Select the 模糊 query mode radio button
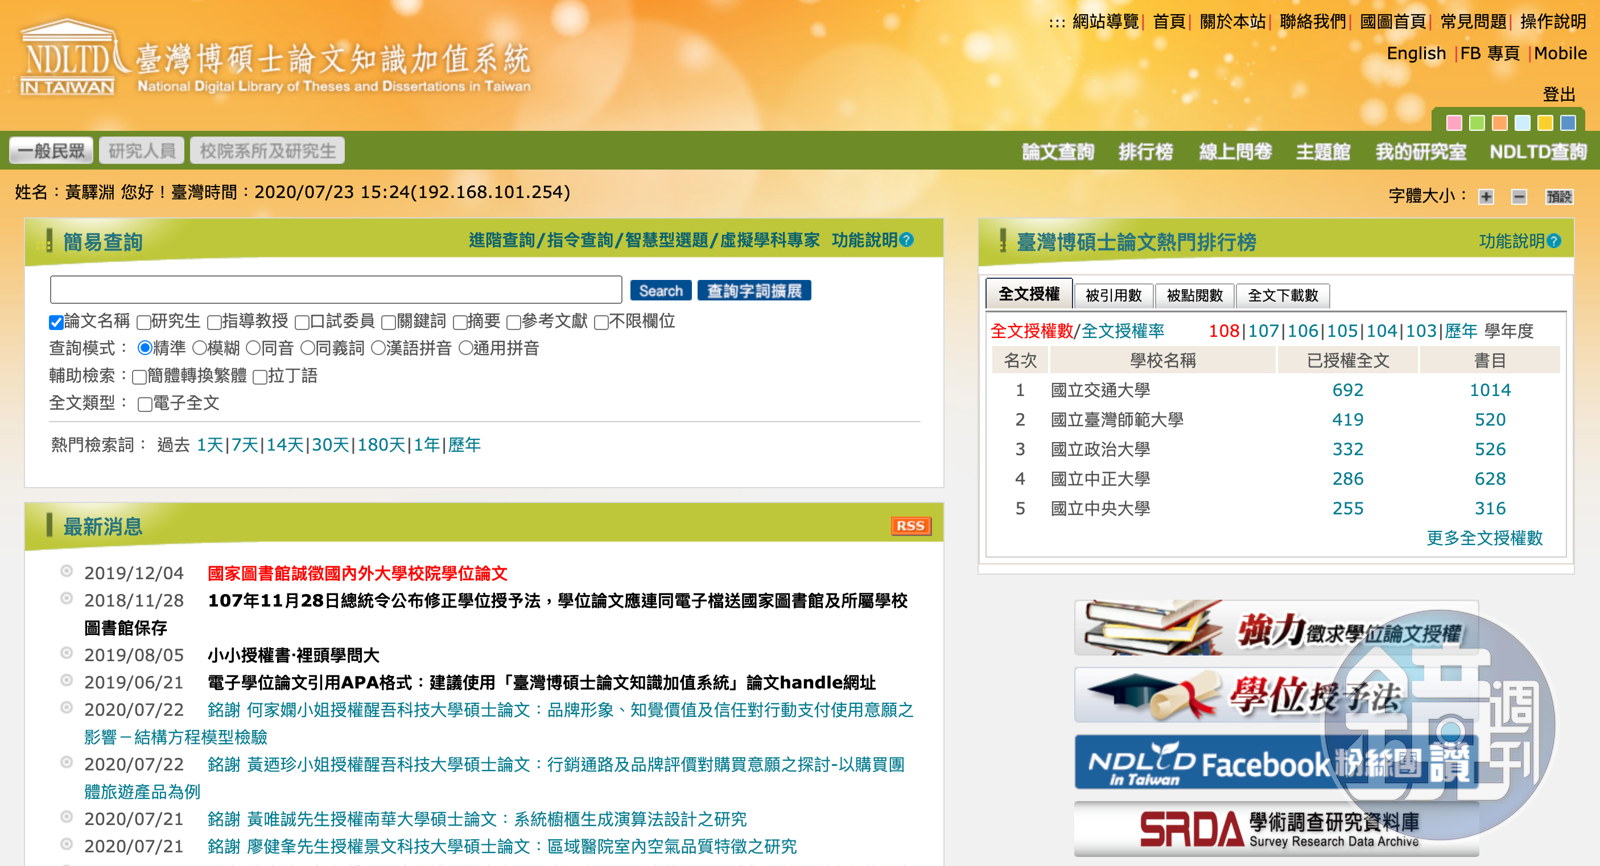The image size is (1600, 866). coord(200,349)
